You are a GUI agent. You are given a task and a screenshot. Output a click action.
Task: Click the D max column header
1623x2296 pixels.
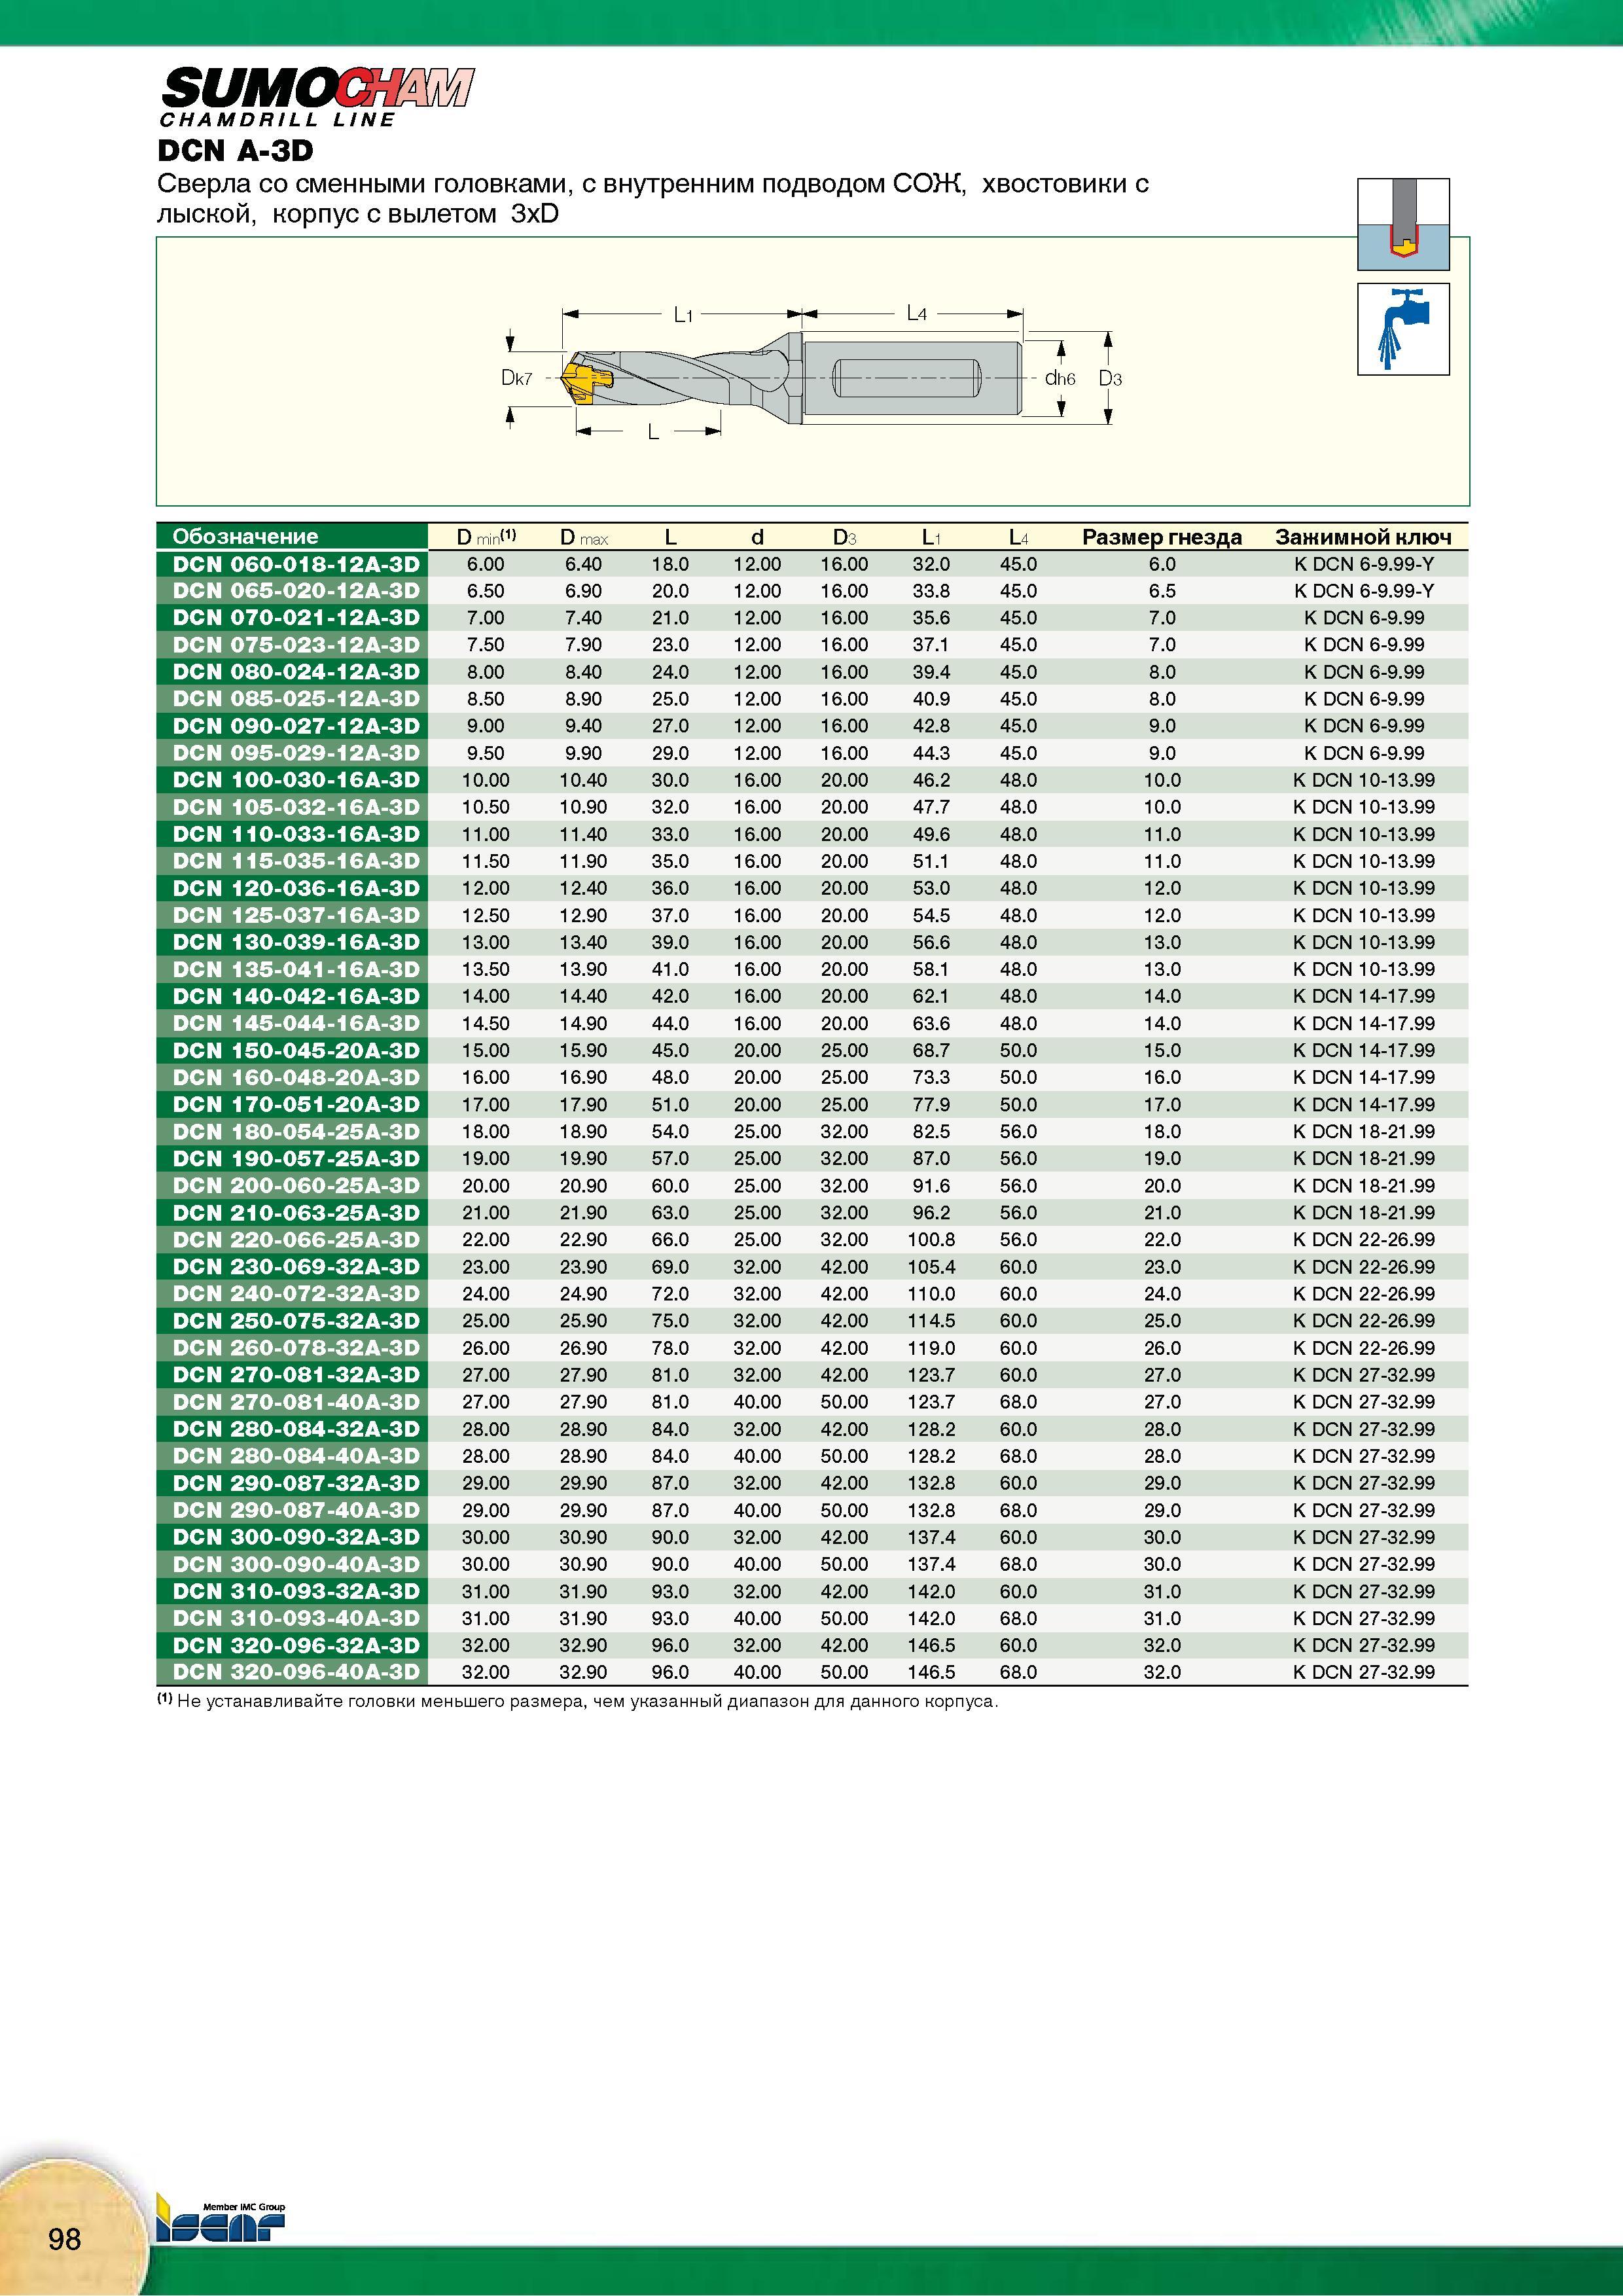click(584, 537)
